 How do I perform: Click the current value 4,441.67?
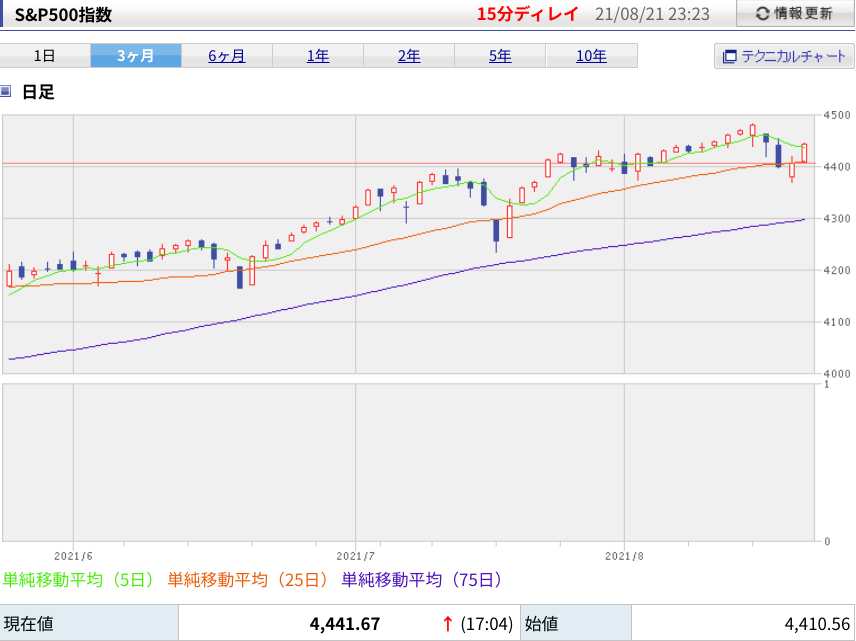[344, 624]
